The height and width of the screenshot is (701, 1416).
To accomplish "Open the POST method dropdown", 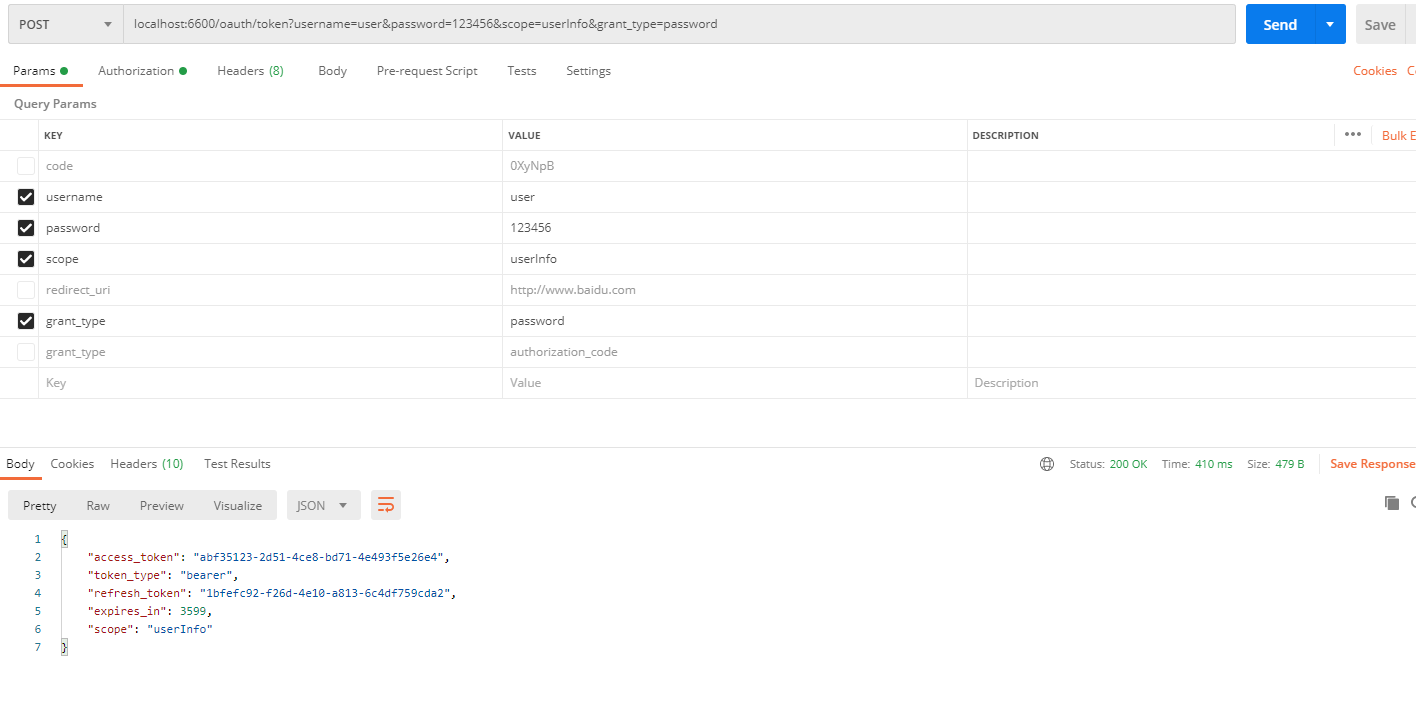I will (x=65, y=24).
